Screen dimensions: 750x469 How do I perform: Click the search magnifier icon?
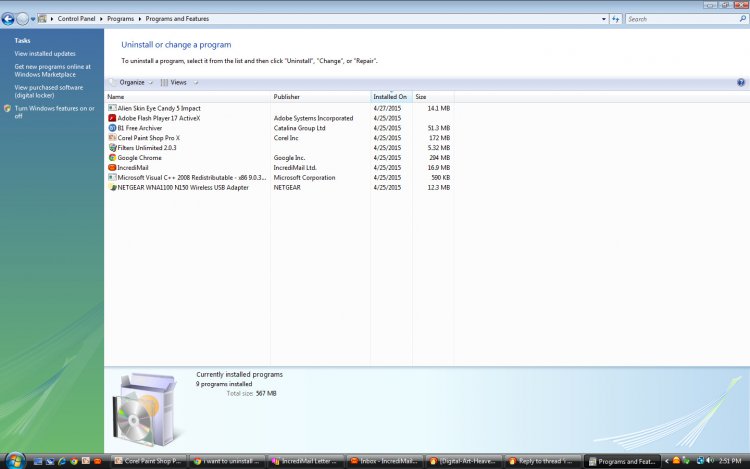[743, 19]
